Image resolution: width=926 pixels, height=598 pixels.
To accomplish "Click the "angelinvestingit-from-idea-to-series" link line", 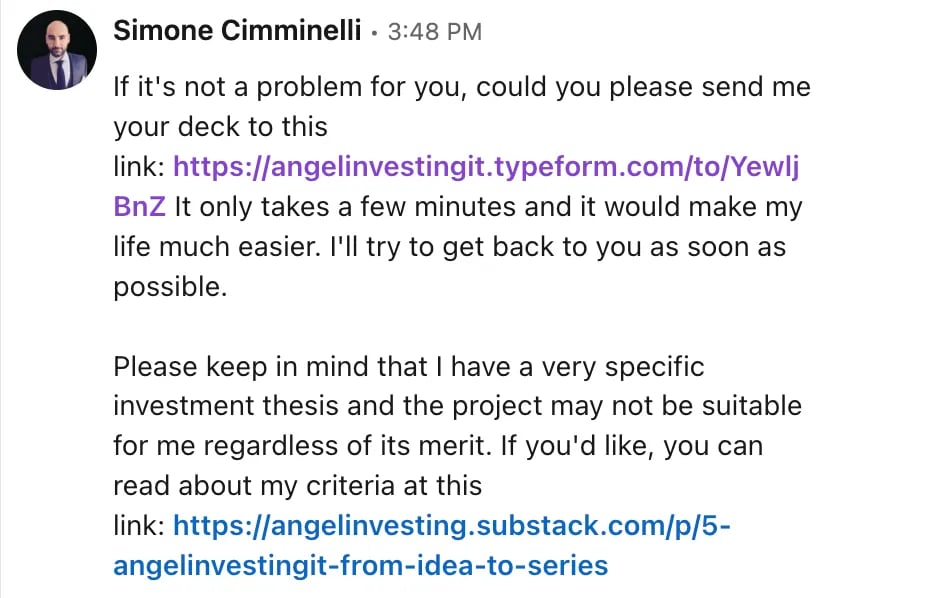I will [360, 566].
